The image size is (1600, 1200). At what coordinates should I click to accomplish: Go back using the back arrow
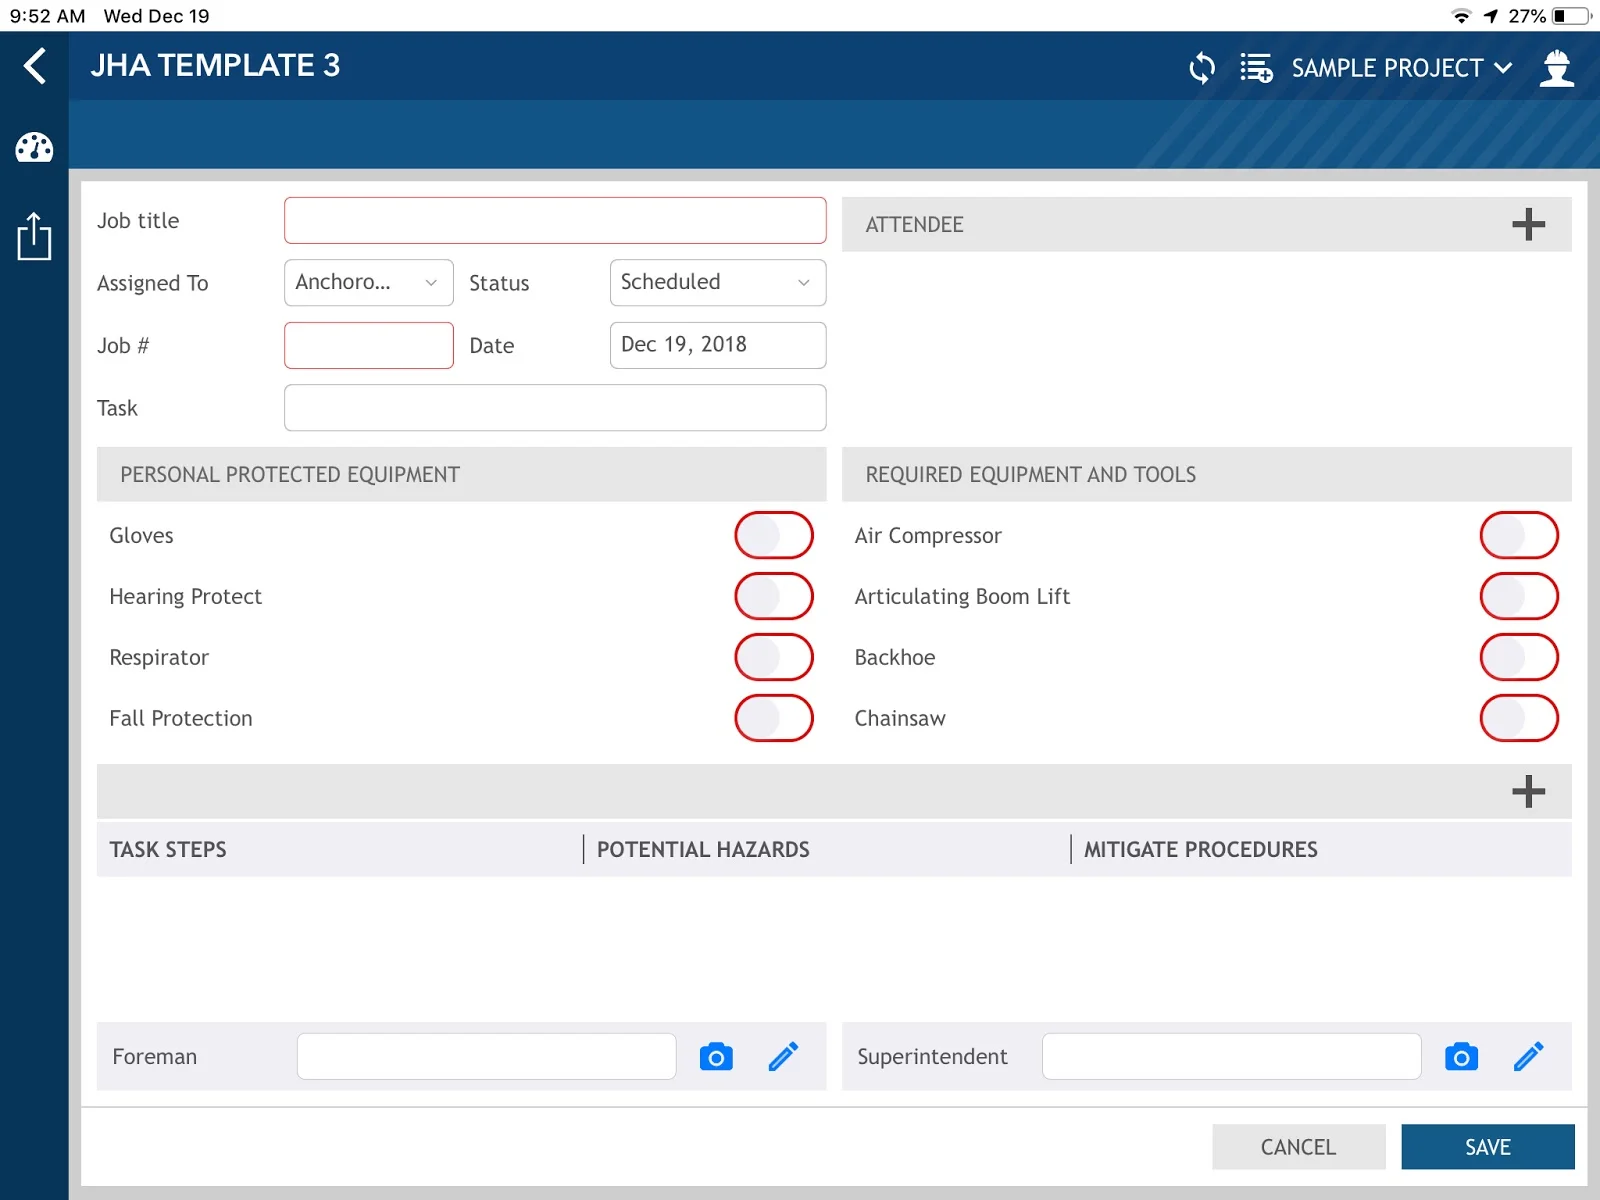[x=35, y=66]
